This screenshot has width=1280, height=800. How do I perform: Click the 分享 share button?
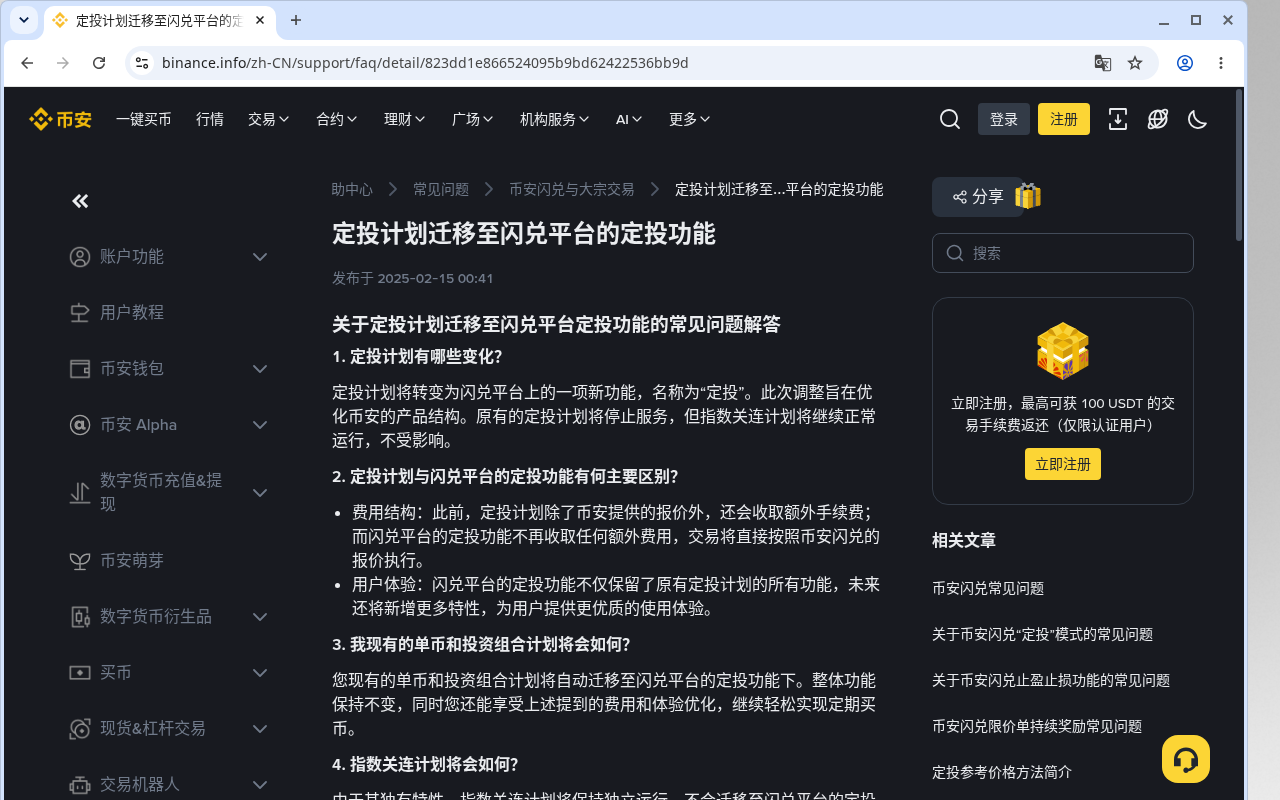pyautogui.click(x=978, y=197)
